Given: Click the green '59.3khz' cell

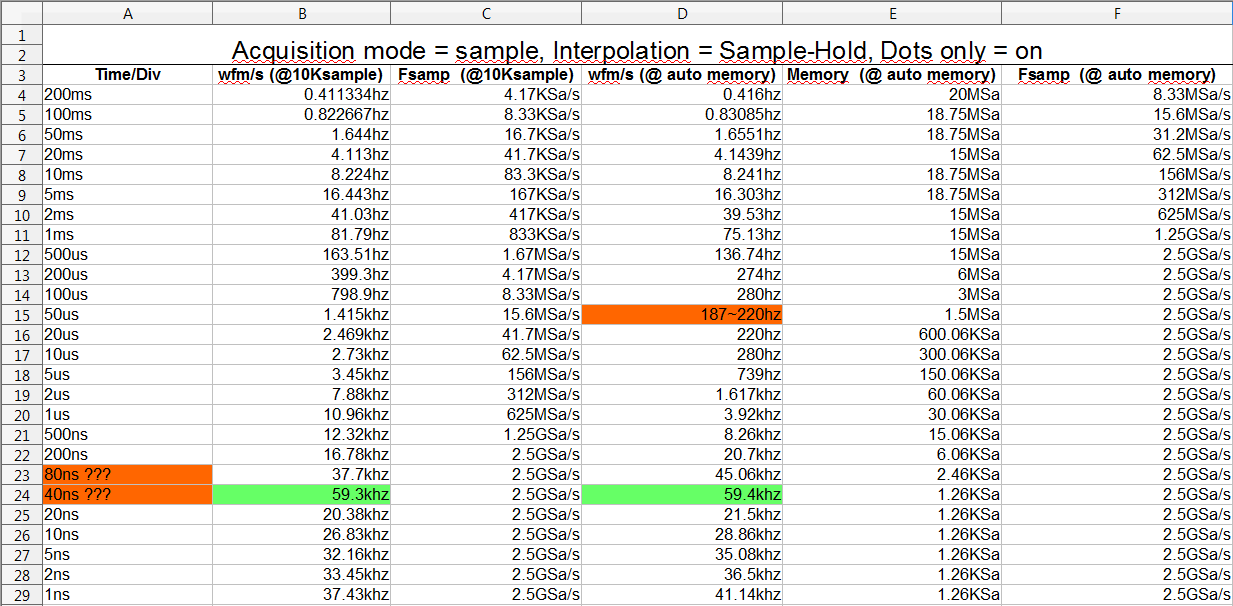Looking at the screenshot, I should pos(301,494).
